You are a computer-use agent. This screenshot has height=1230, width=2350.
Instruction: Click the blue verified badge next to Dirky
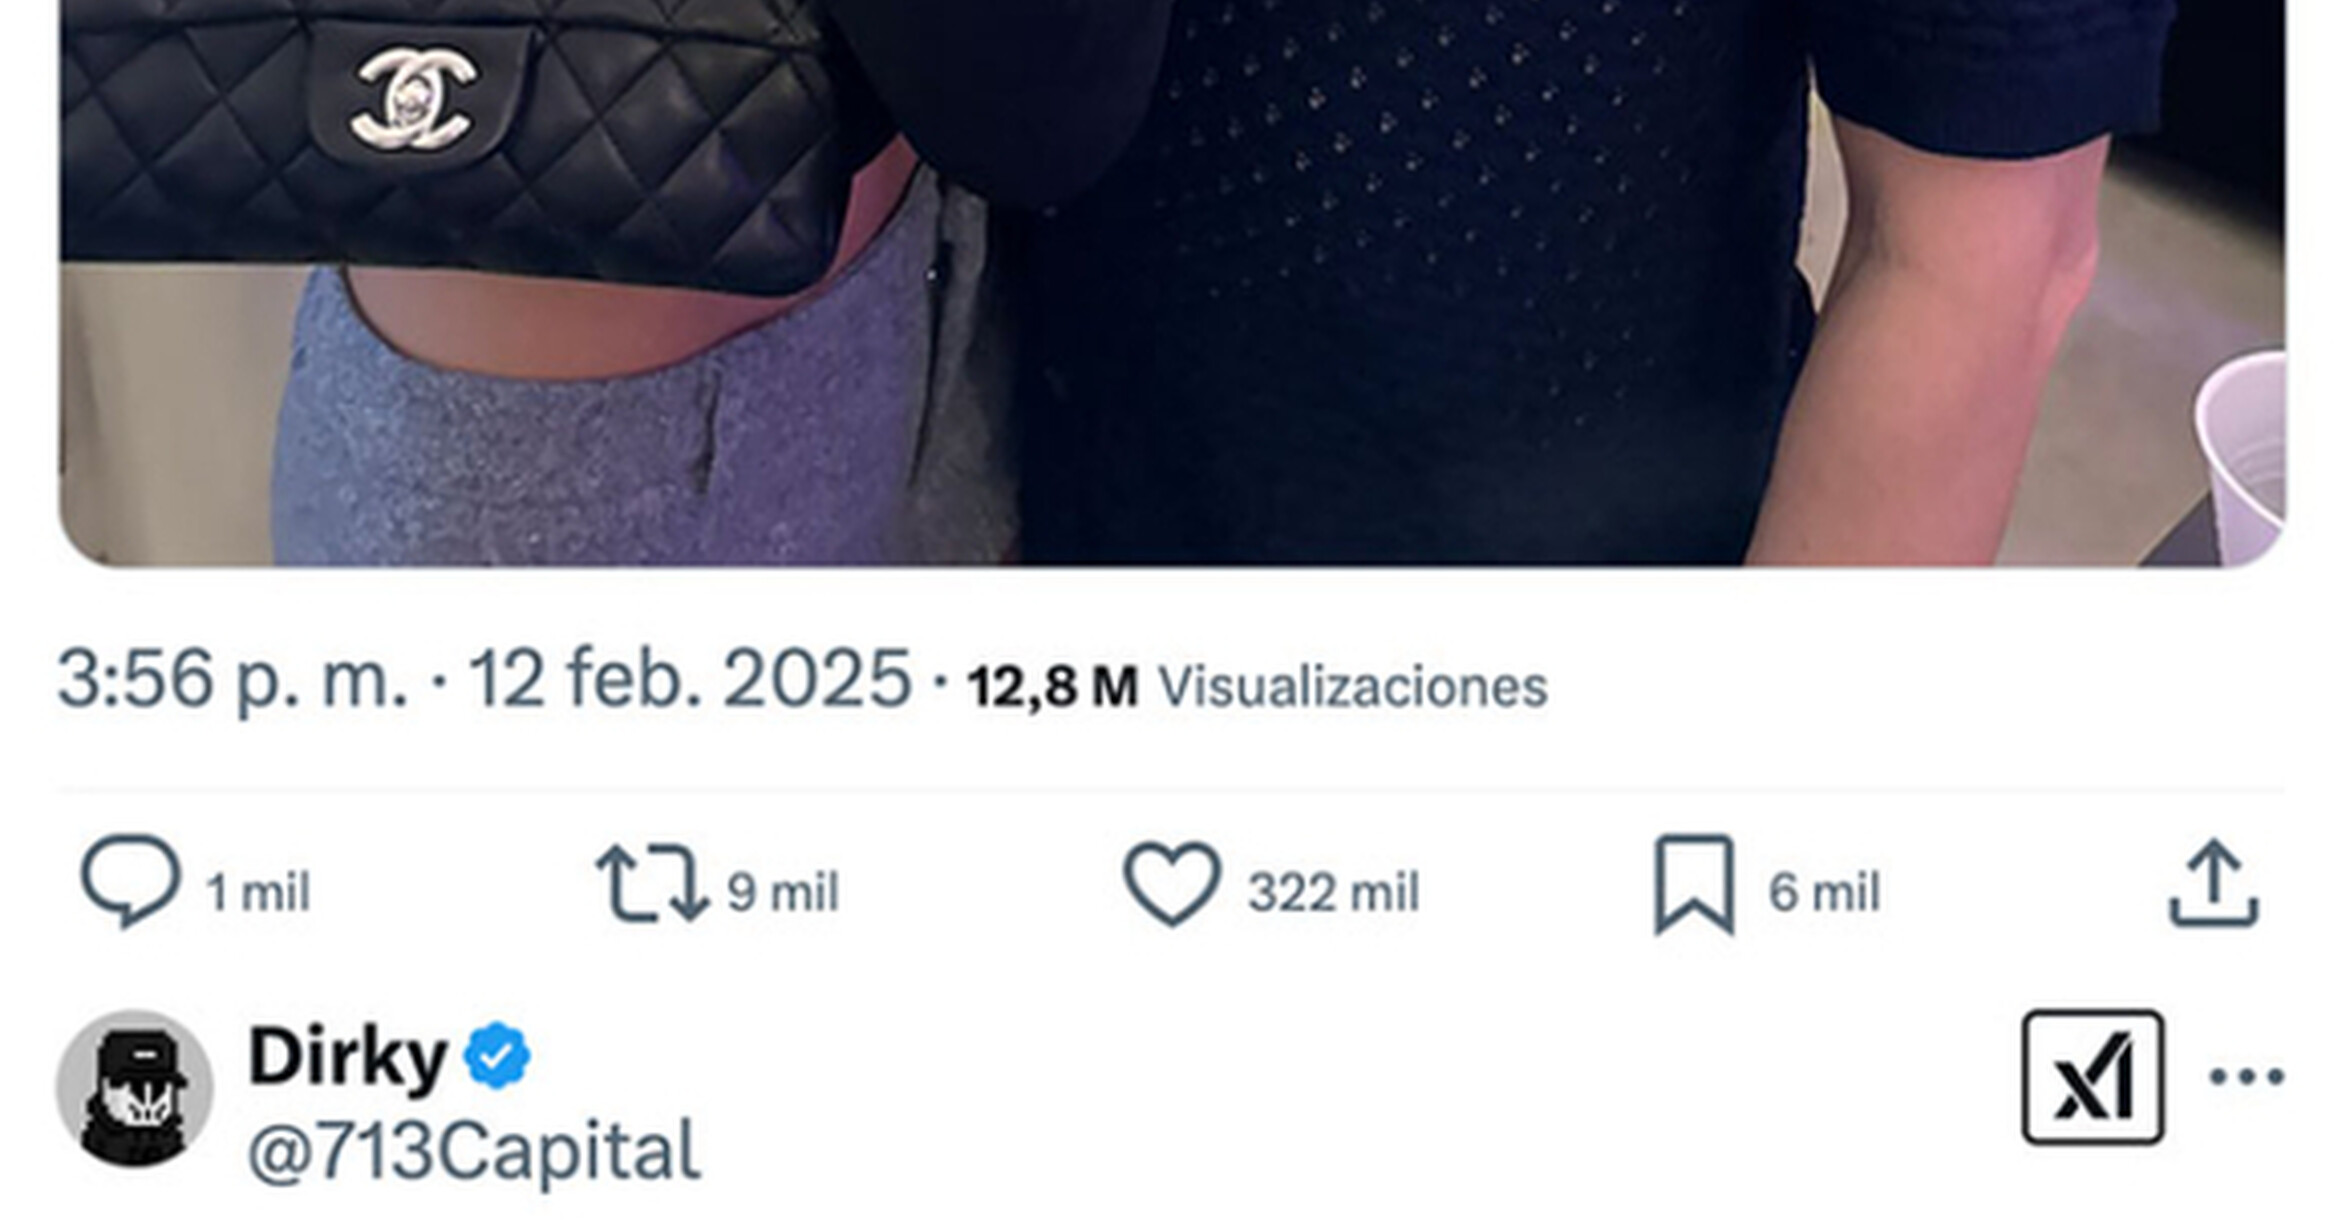click(x=498, y=1056)
